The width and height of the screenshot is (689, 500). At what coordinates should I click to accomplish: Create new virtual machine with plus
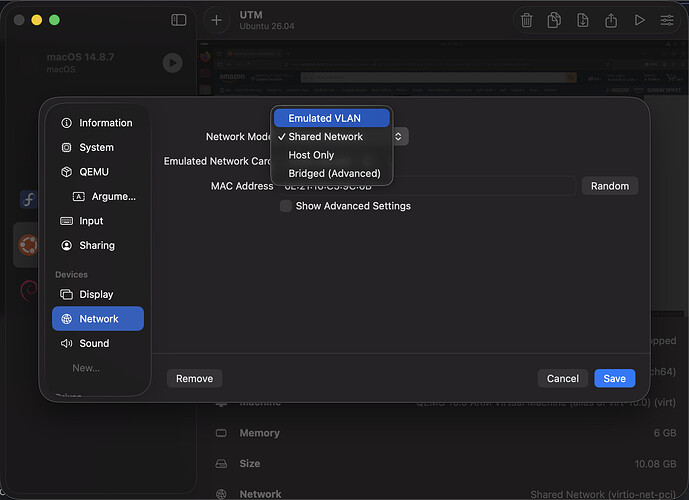click(x=216, y=20)
